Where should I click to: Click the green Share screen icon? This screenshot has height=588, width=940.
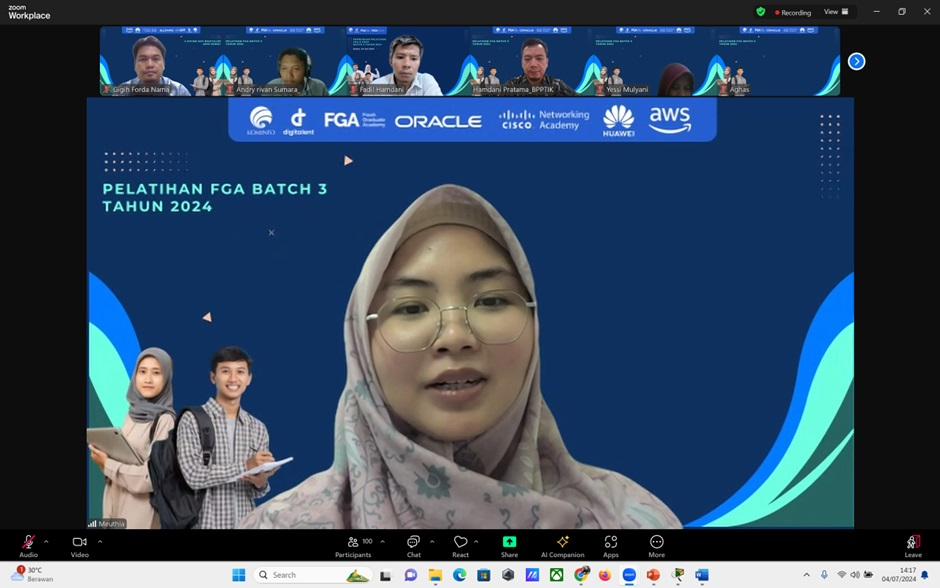point(509,542)
